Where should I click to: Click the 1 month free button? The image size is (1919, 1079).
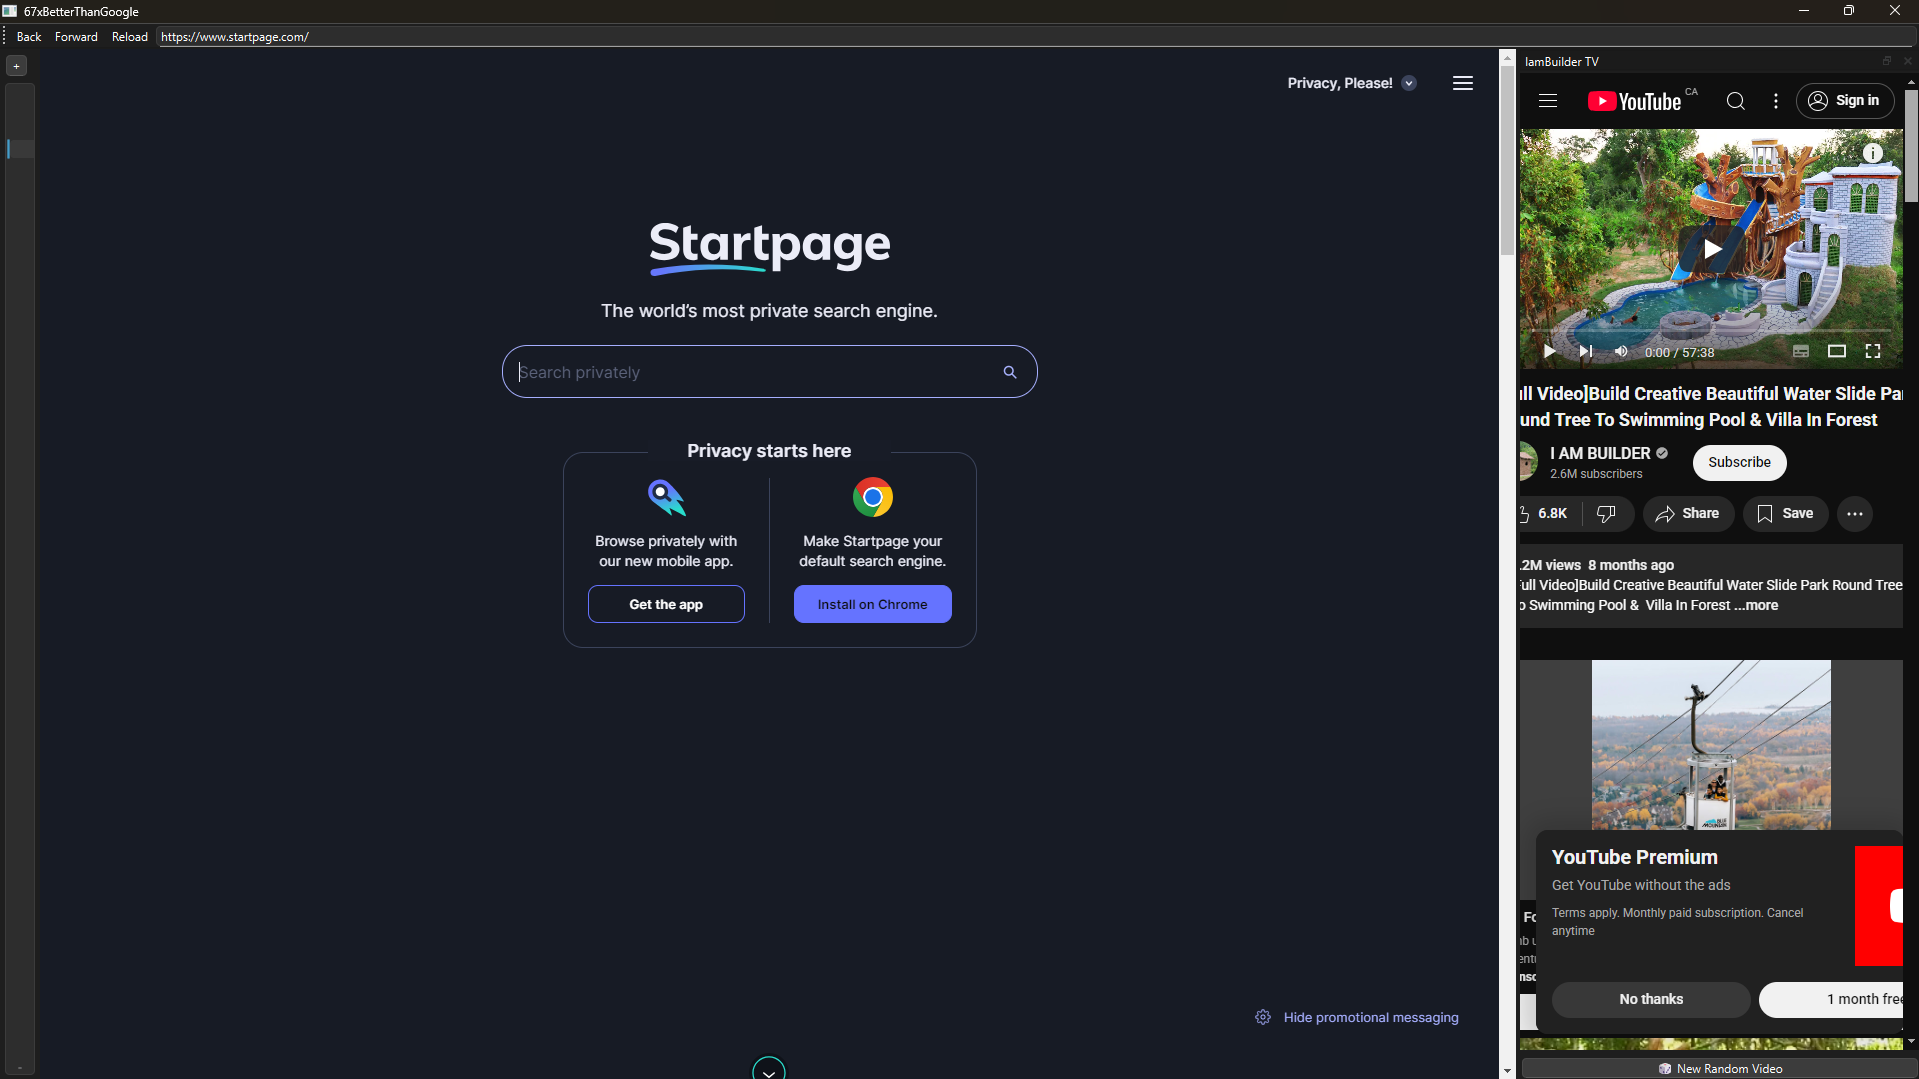tap(1832, 999)
